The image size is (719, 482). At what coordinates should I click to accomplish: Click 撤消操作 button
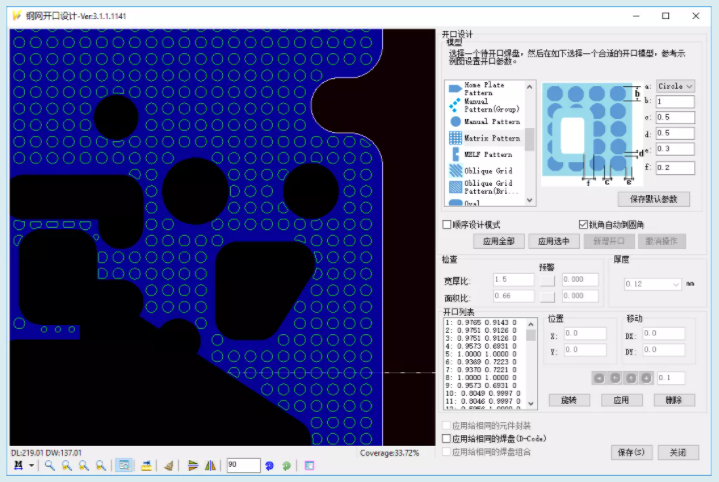coord(661,241)
